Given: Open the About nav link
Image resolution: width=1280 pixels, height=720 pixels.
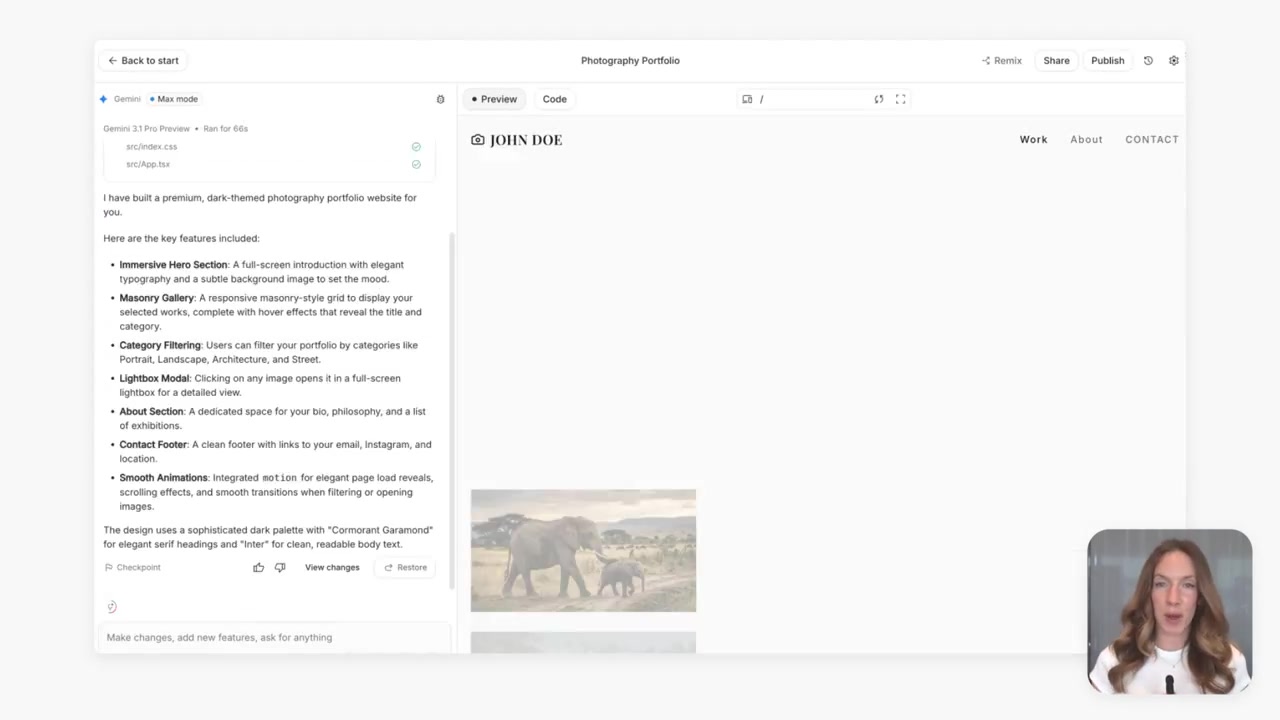Looking at the screenshot, I should click(1086, 139).
